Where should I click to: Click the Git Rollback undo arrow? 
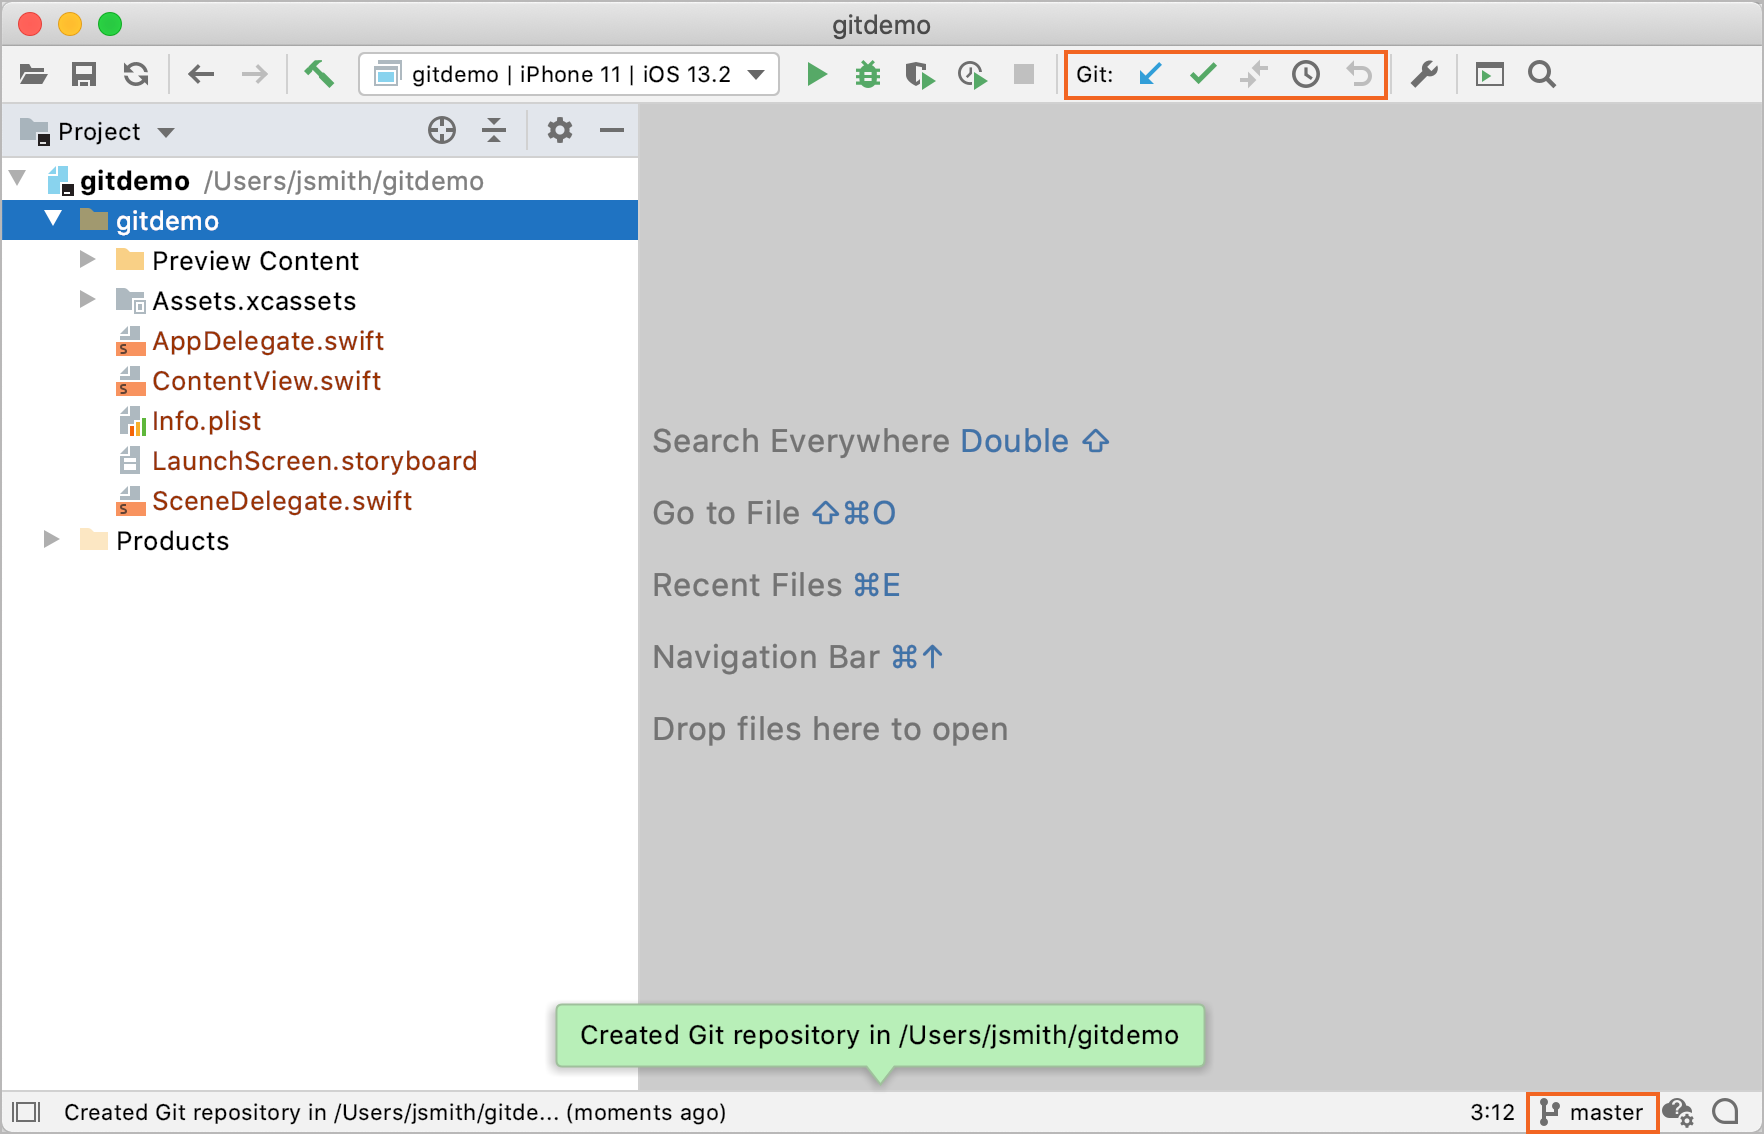(1358, 74)
